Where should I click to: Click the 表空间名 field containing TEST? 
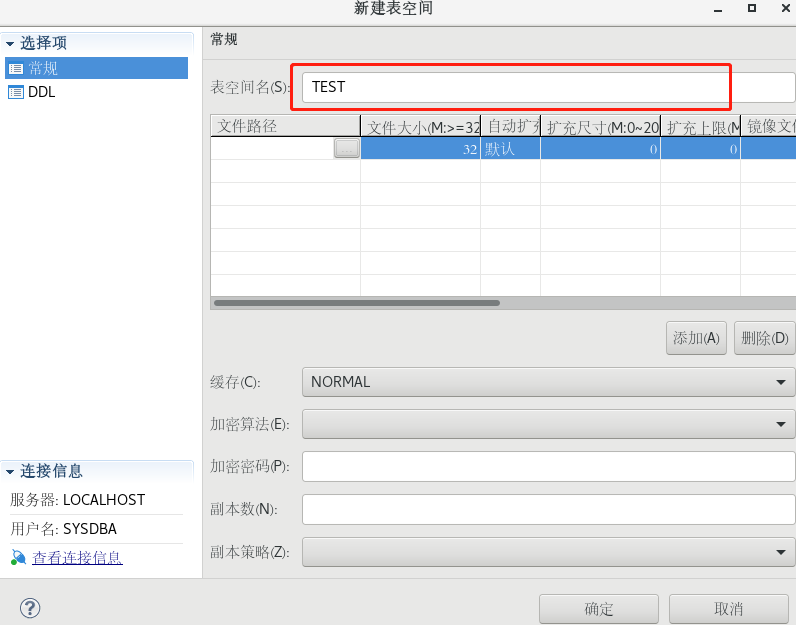coord(548,87)
